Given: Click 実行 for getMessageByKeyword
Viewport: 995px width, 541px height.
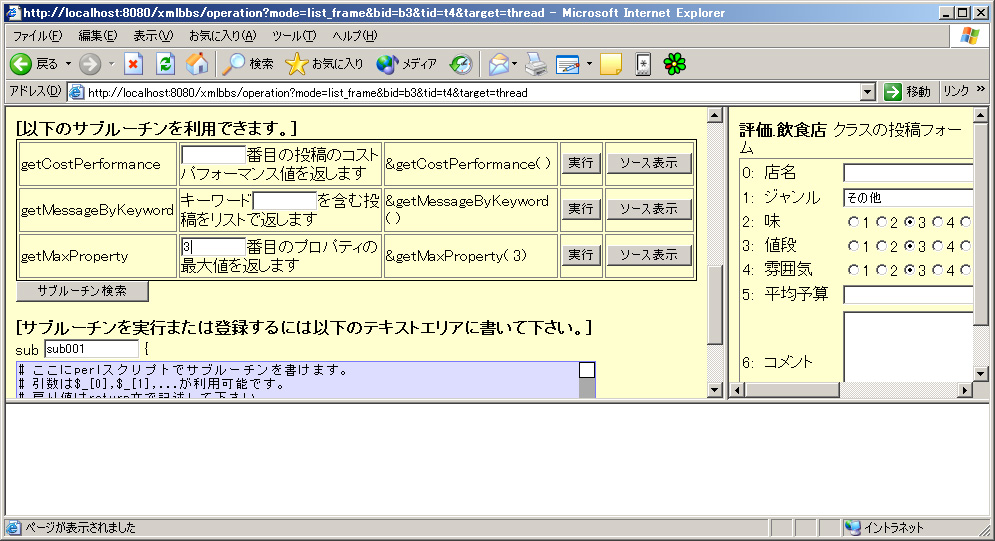Looking at the screenshot, I should coord(581,209).
